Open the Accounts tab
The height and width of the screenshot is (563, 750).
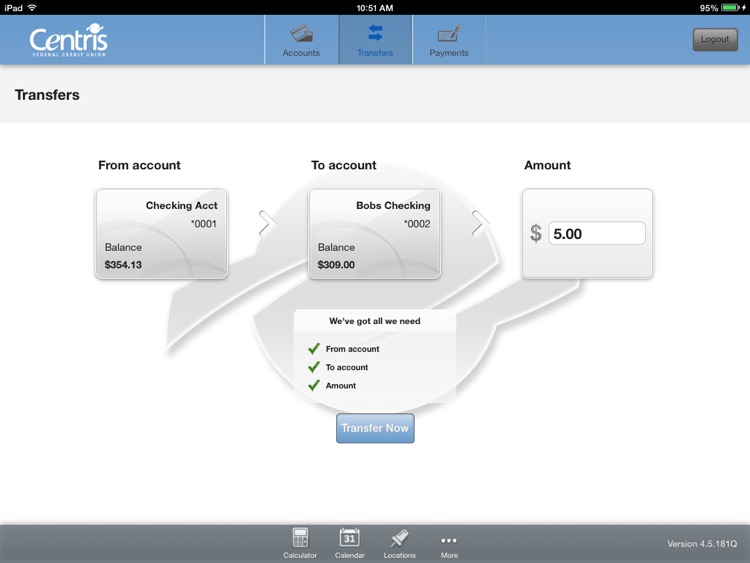tap(301, 40)
